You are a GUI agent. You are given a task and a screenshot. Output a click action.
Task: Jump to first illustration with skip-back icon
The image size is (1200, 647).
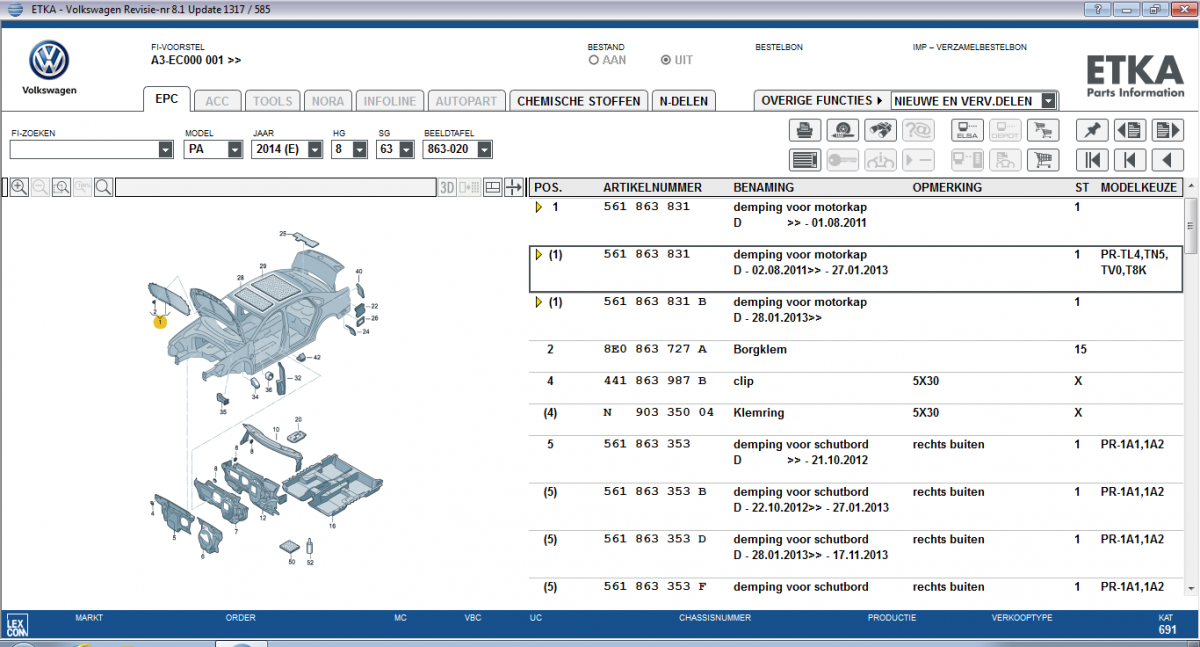(x=1092, y=160)
